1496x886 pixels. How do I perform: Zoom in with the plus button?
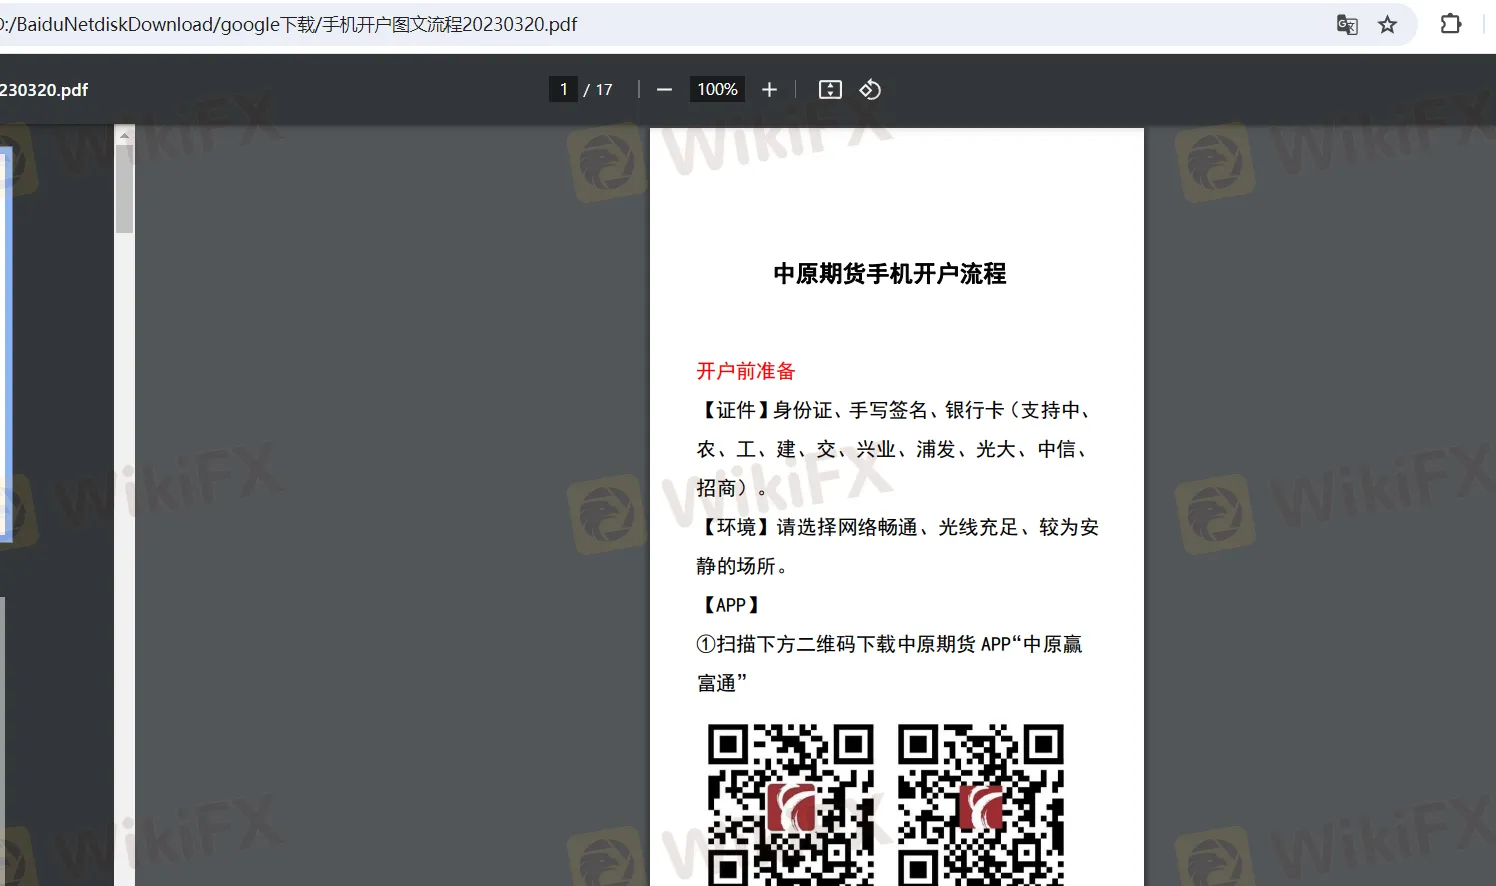[x=769, y=90]
